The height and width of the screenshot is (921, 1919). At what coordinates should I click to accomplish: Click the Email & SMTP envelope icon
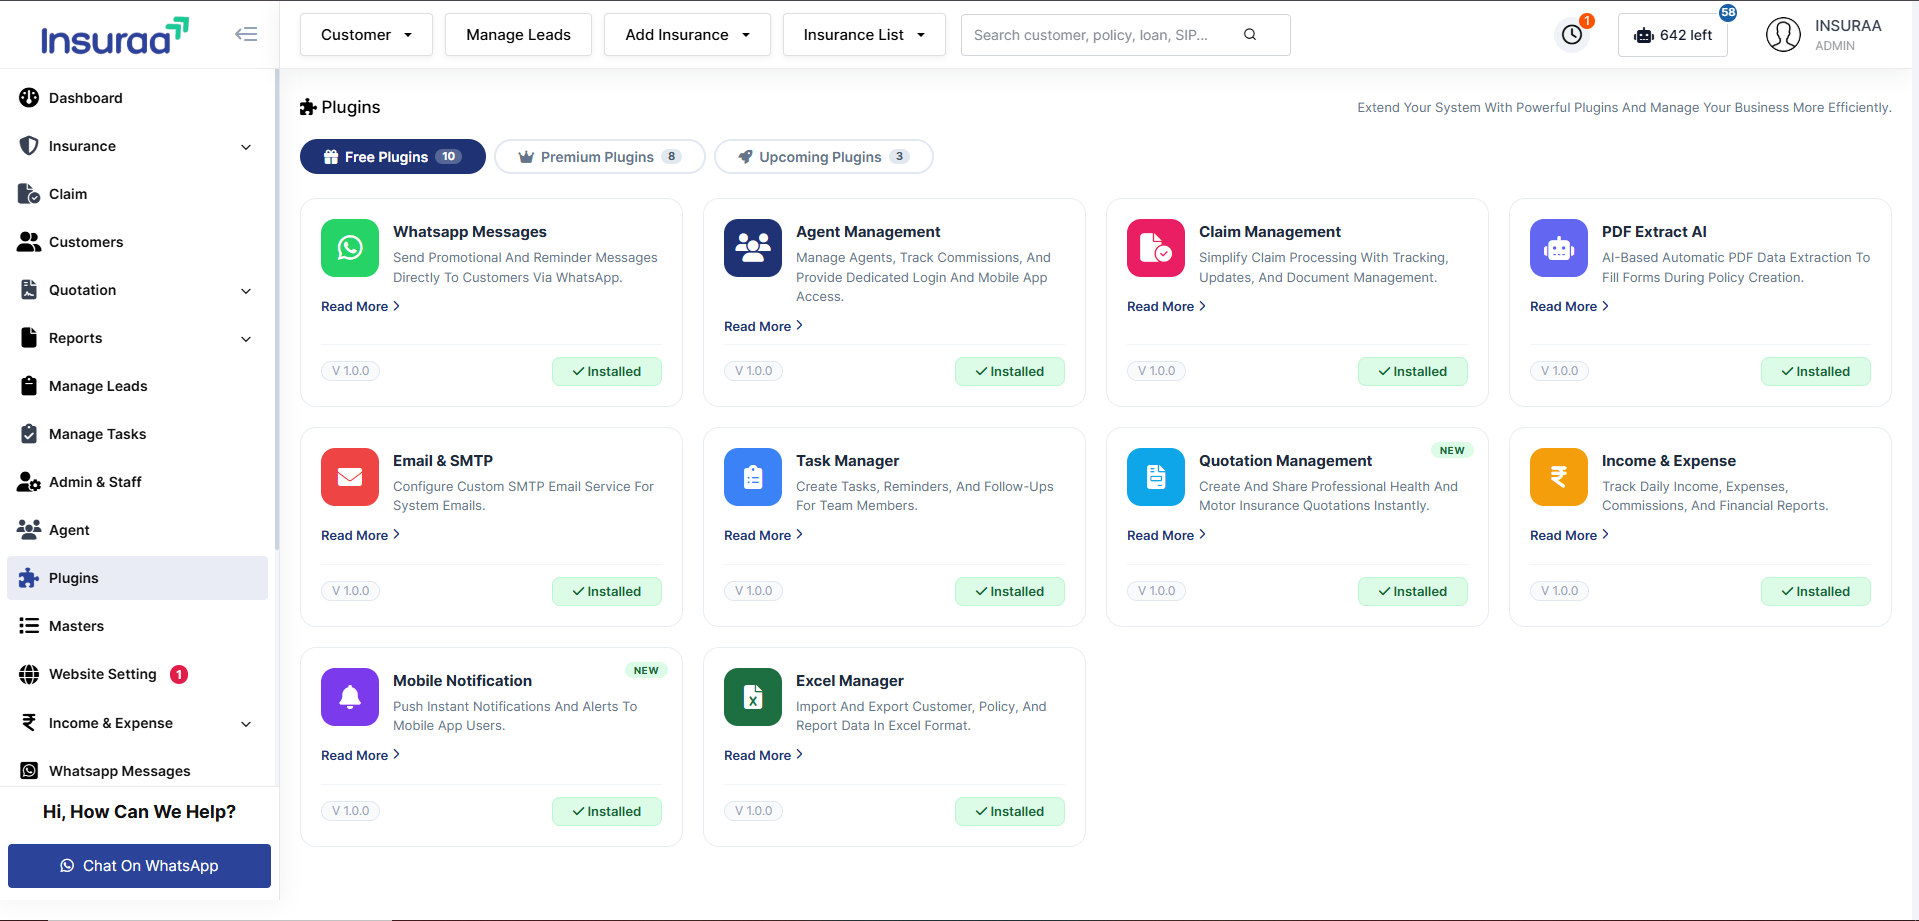coord(350,477)
